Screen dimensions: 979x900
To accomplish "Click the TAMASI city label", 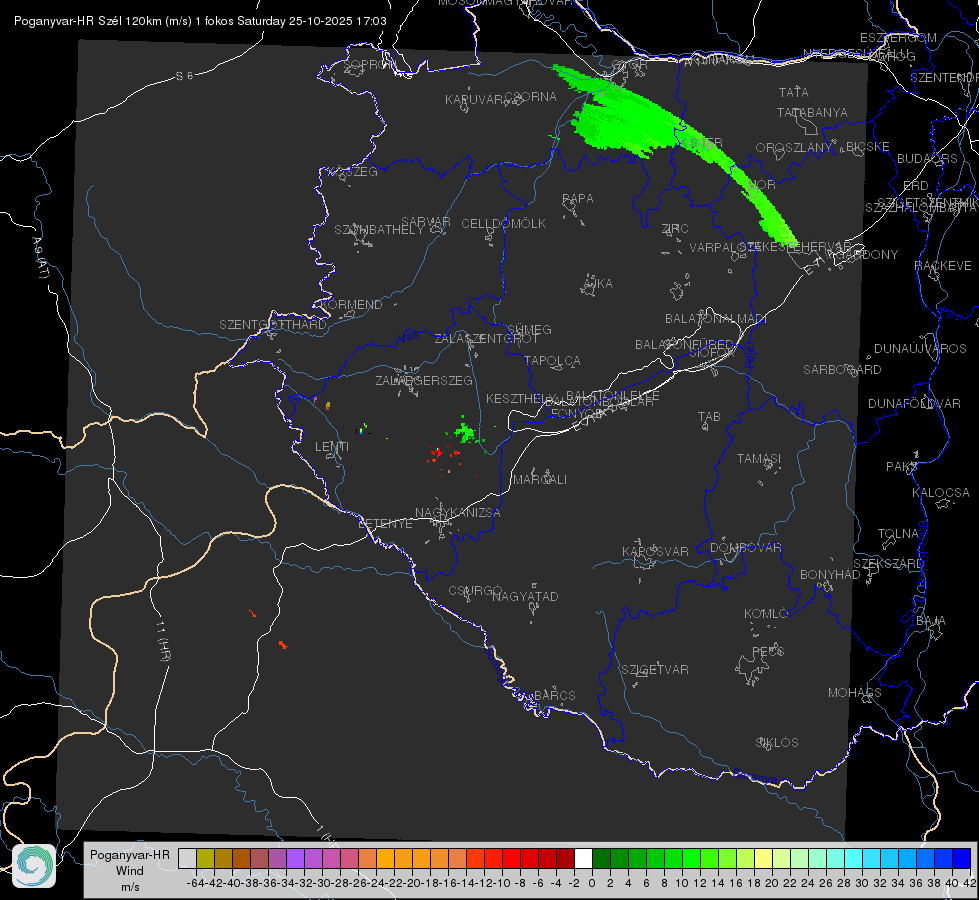I will (759, 459).
